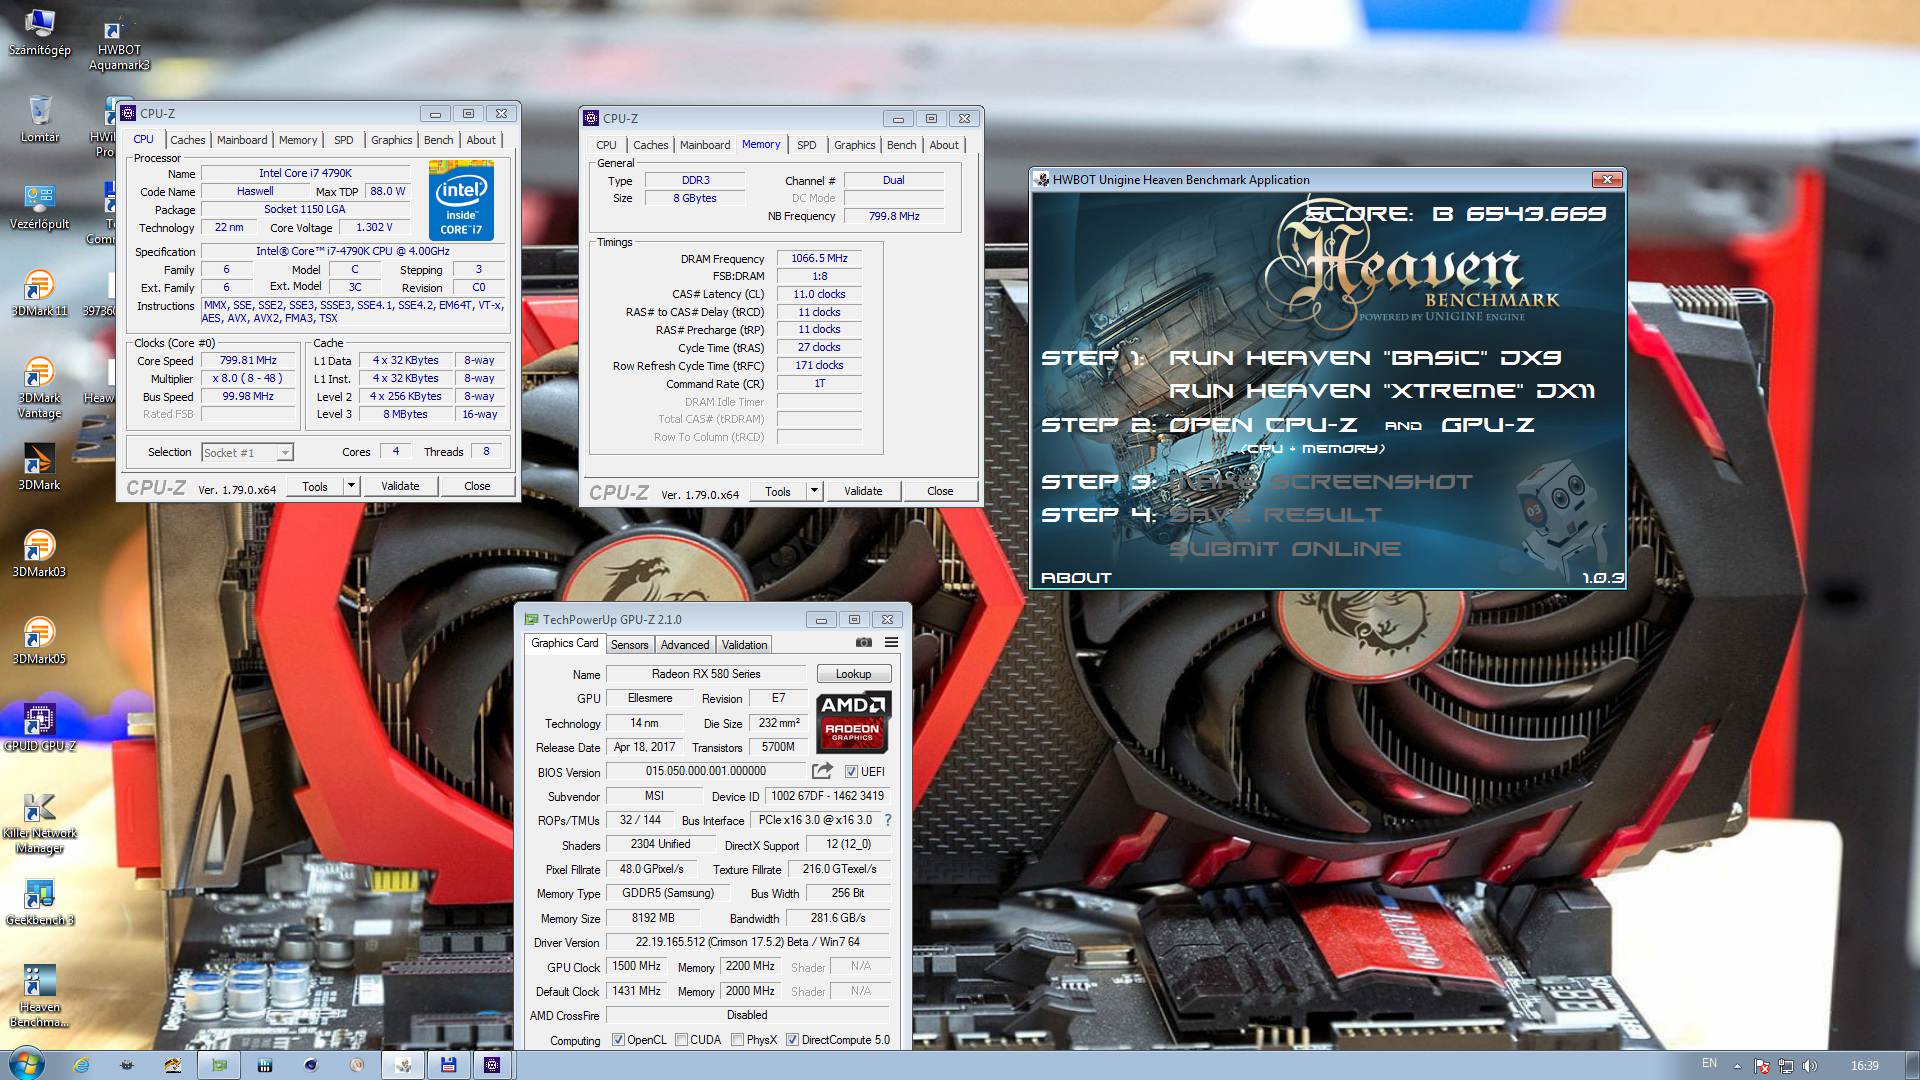The height and width of the screenshot is (1080, 1920).
Task: Select the Killer Network Manager shortcut
Action: pos(39,822)
